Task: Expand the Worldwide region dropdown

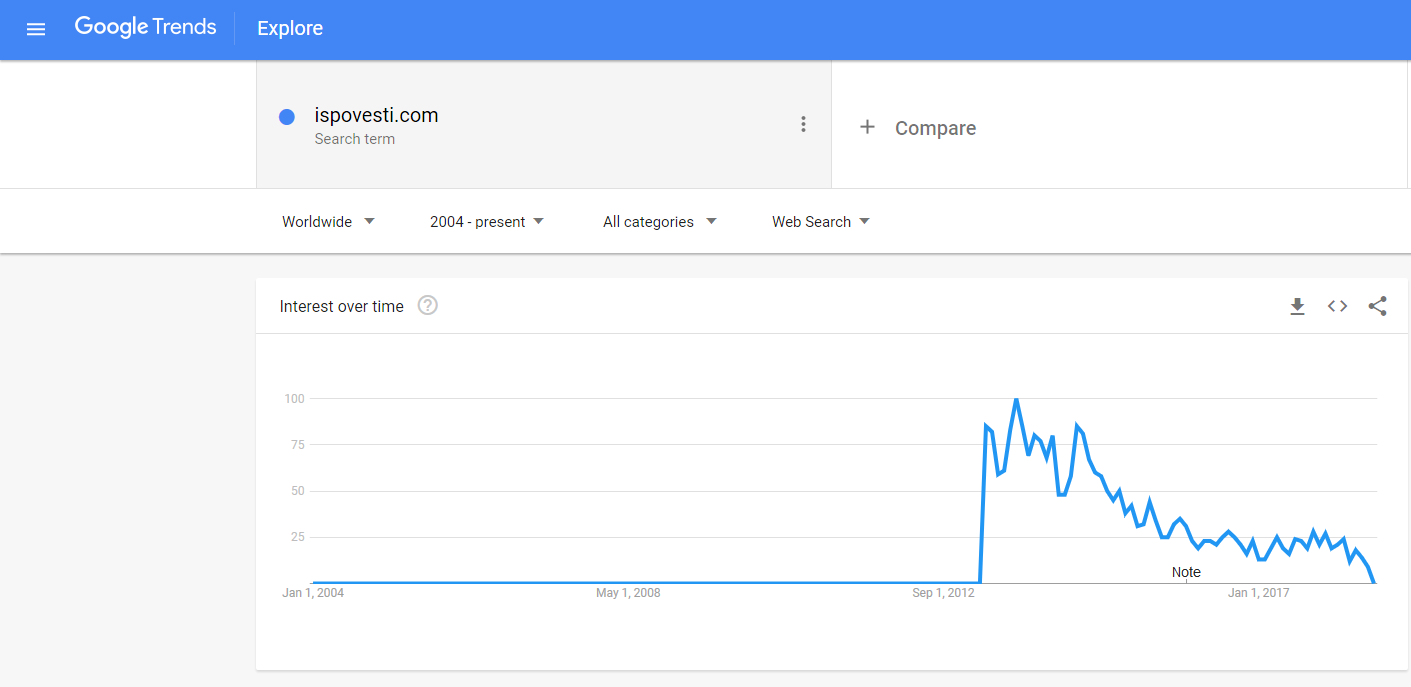Action: [x=328, y=222]
